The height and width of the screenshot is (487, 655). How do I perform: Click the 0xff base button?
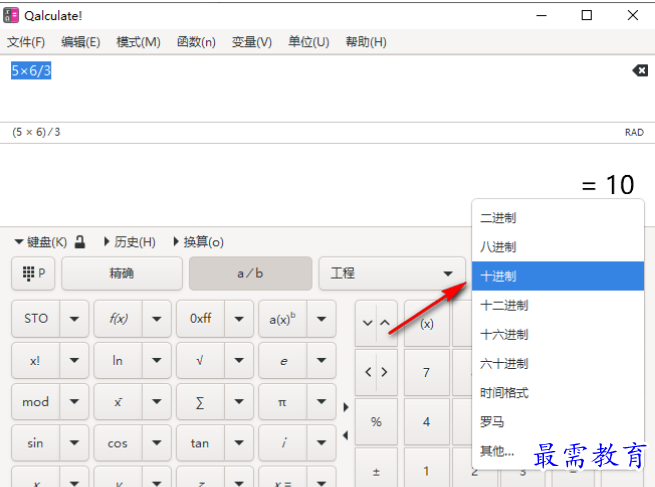click(x=201, y=319)
